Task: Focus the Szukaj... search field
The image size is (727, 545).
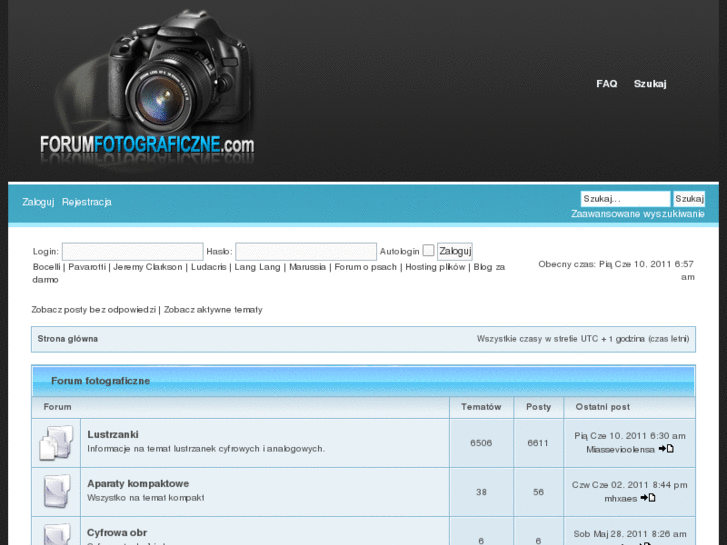Action: pos(625,199)
